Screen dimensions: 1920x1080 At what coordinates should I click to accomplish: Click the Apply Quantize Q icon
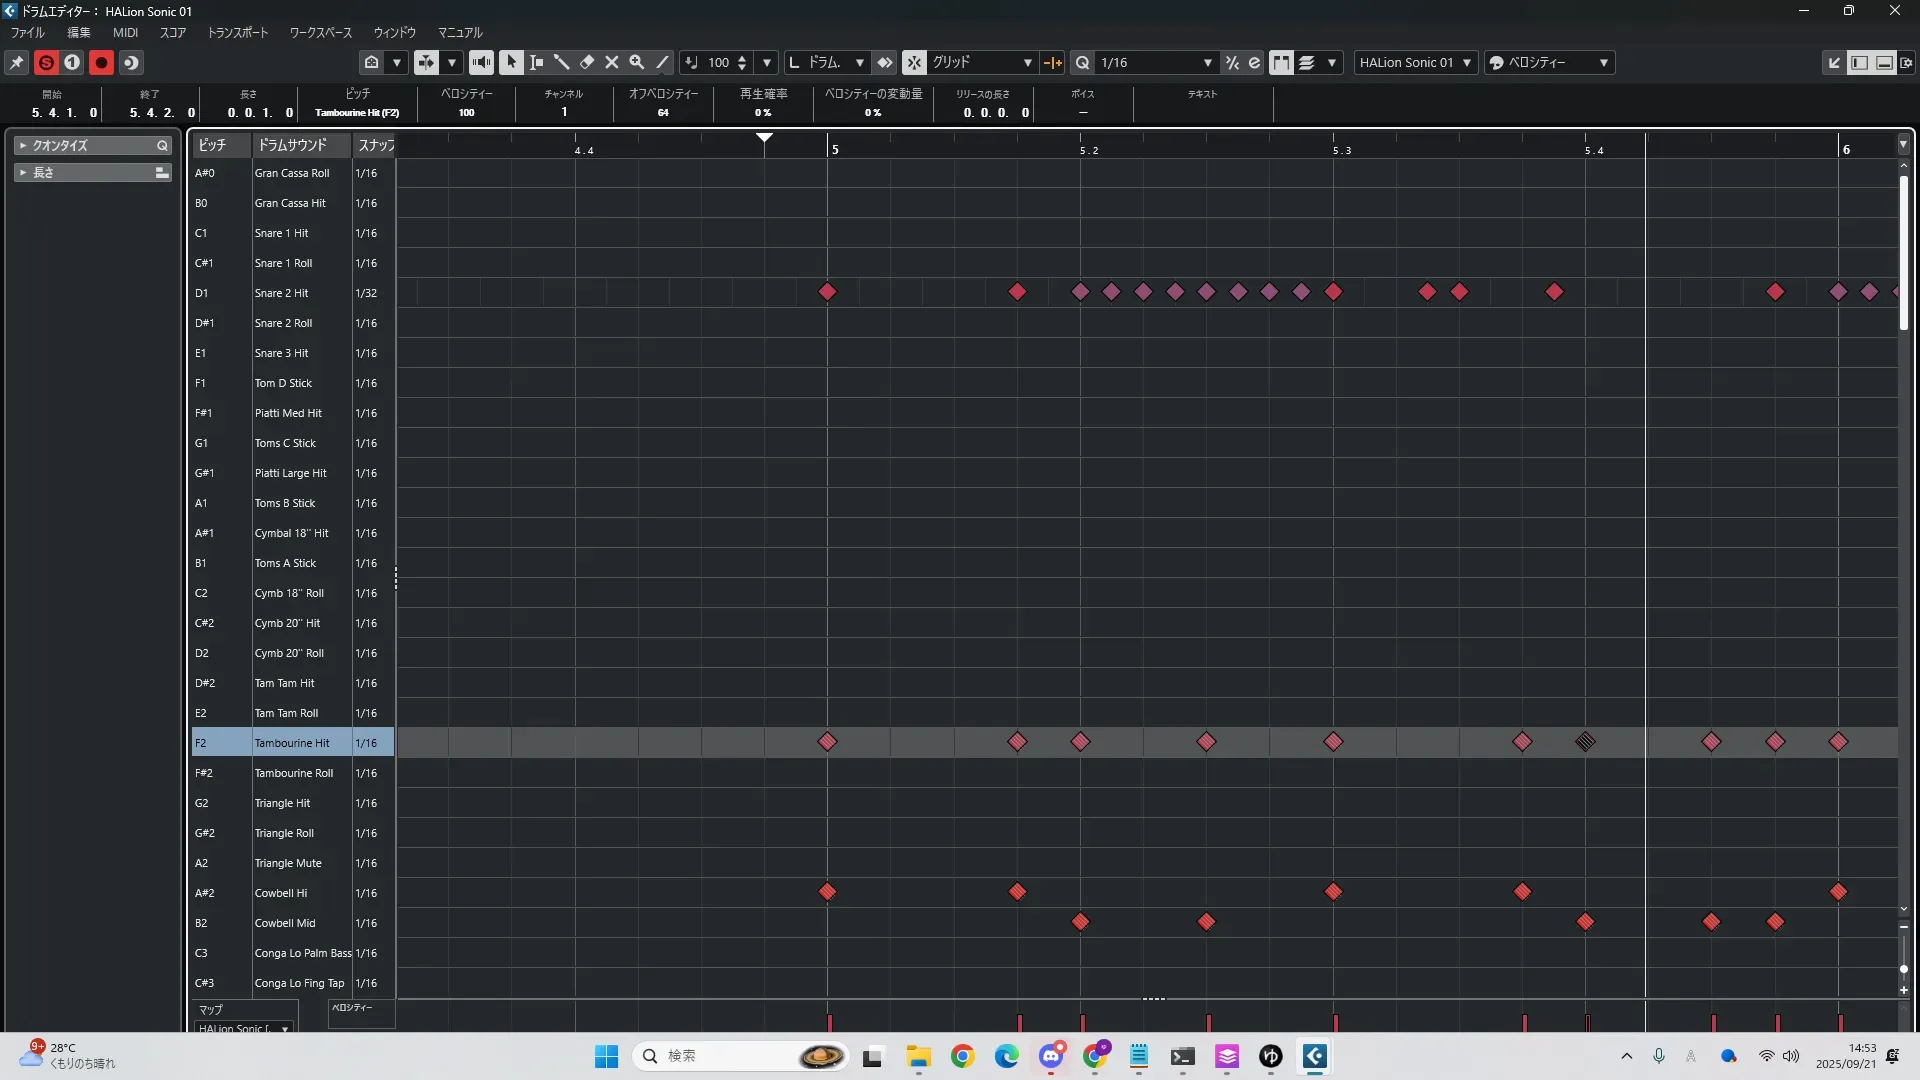click(1082, 62)
